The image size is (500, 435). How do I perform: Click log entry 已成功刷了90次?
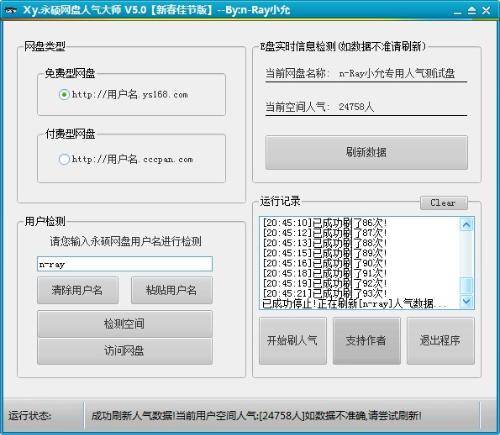(x=325, y=263)
